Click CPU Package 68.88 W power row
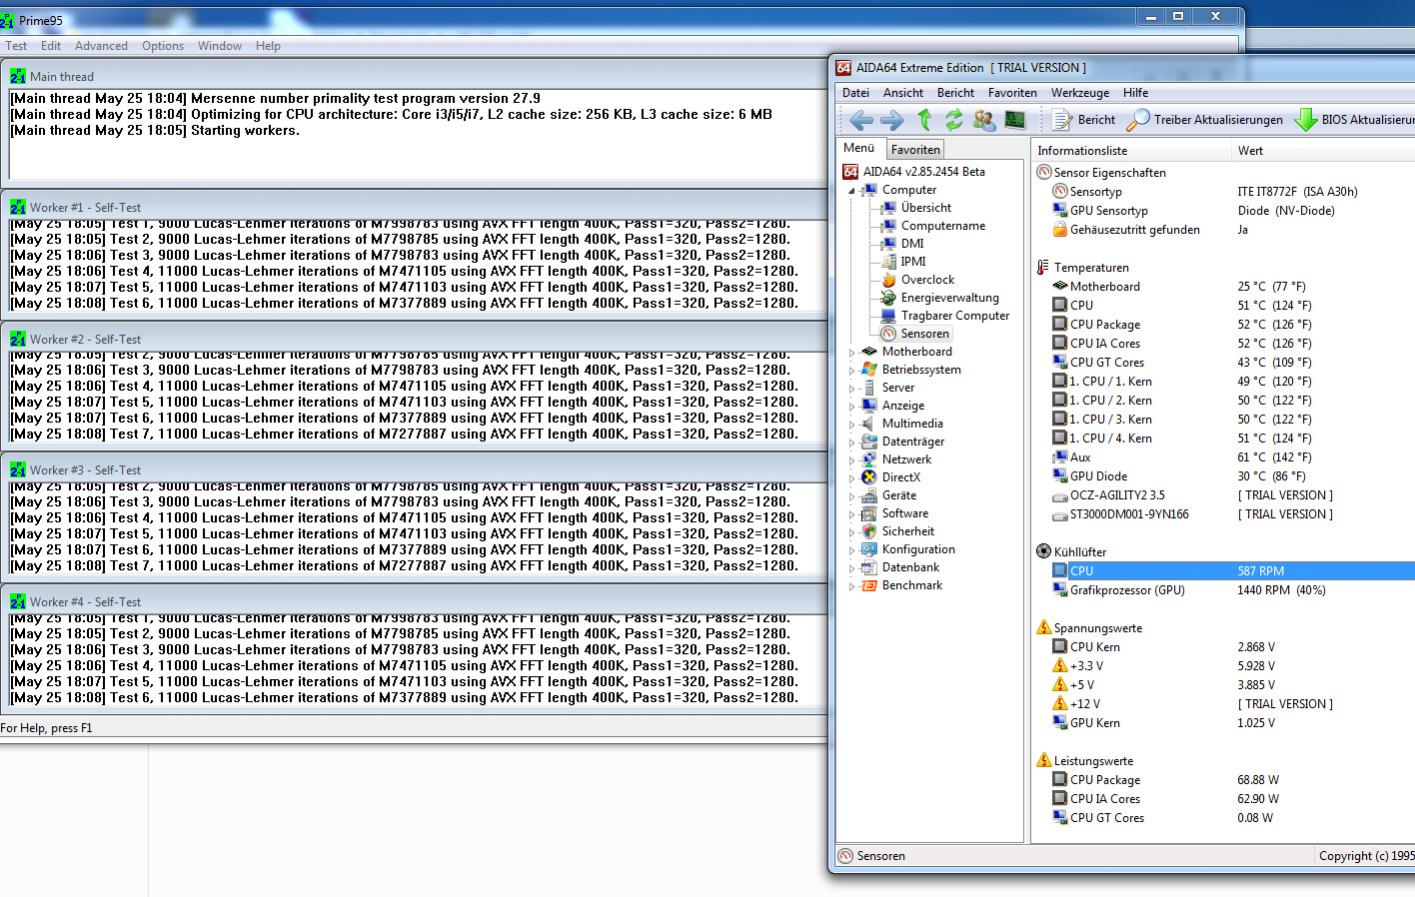Image resolution: width=1415 pixels, height=897 pixels. [x=1232, y=780]
